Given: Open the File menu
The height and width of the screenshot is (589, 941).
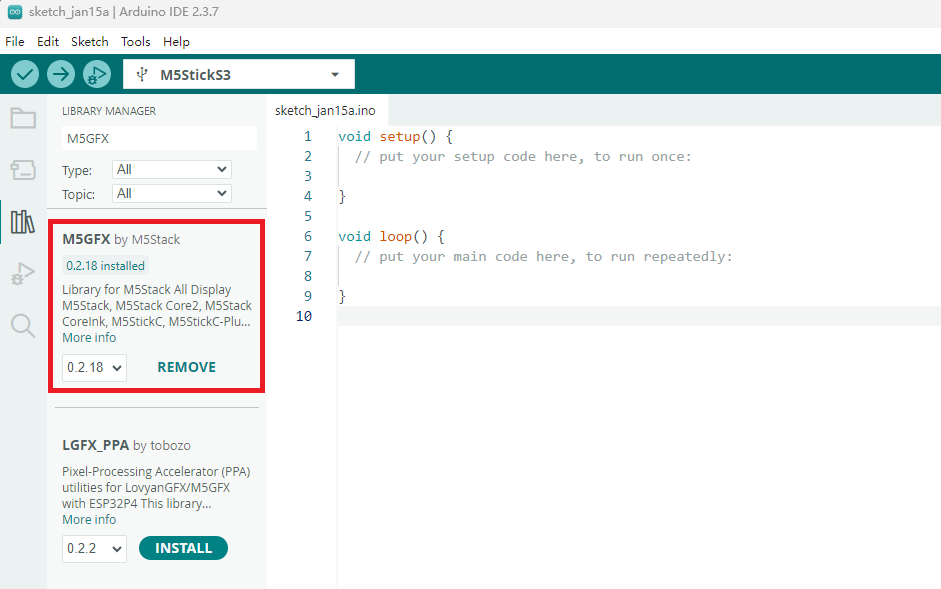Looking at the screenshot, I should [15, 42].
